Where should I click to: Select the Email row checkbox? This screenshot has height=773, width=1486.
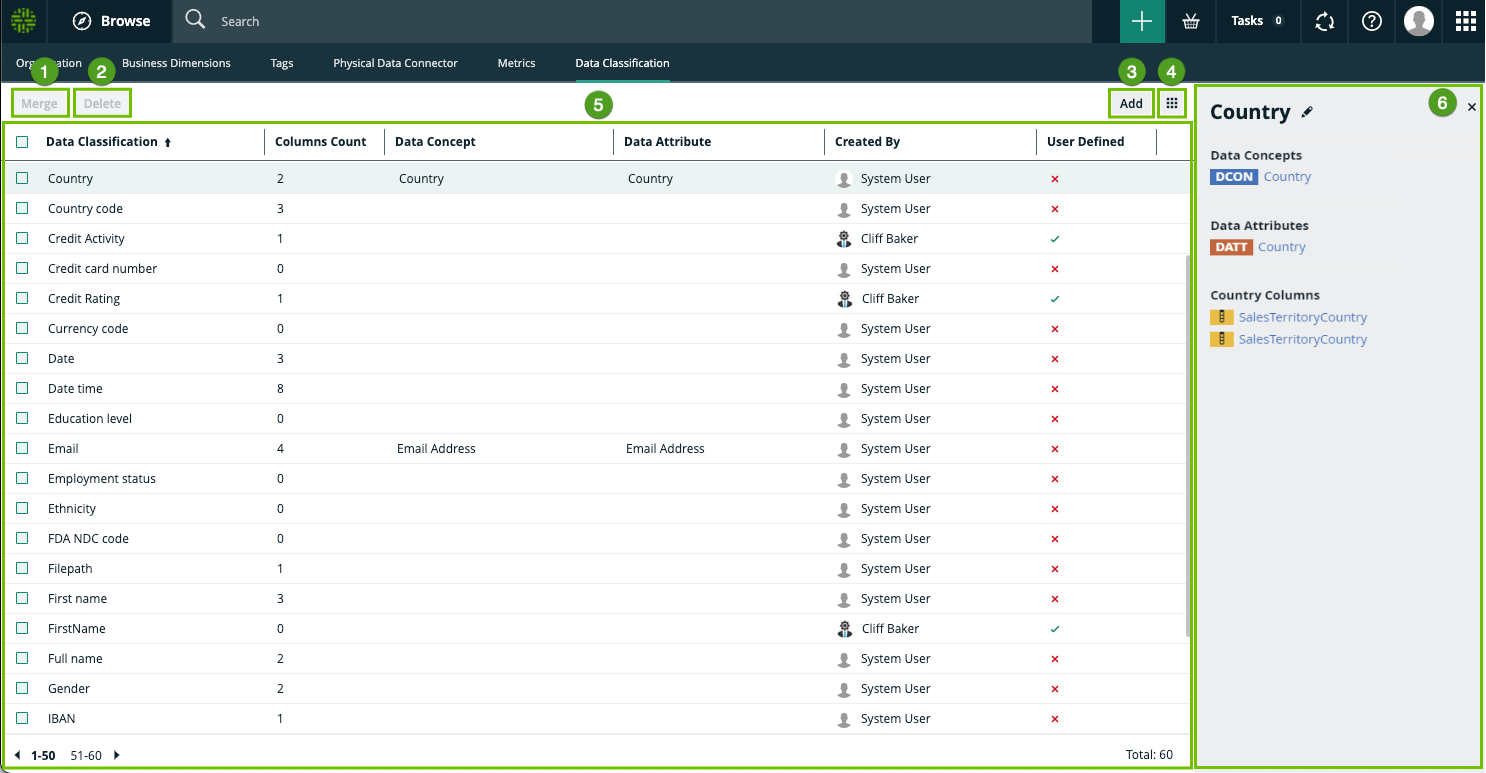(x=22, y=448)
